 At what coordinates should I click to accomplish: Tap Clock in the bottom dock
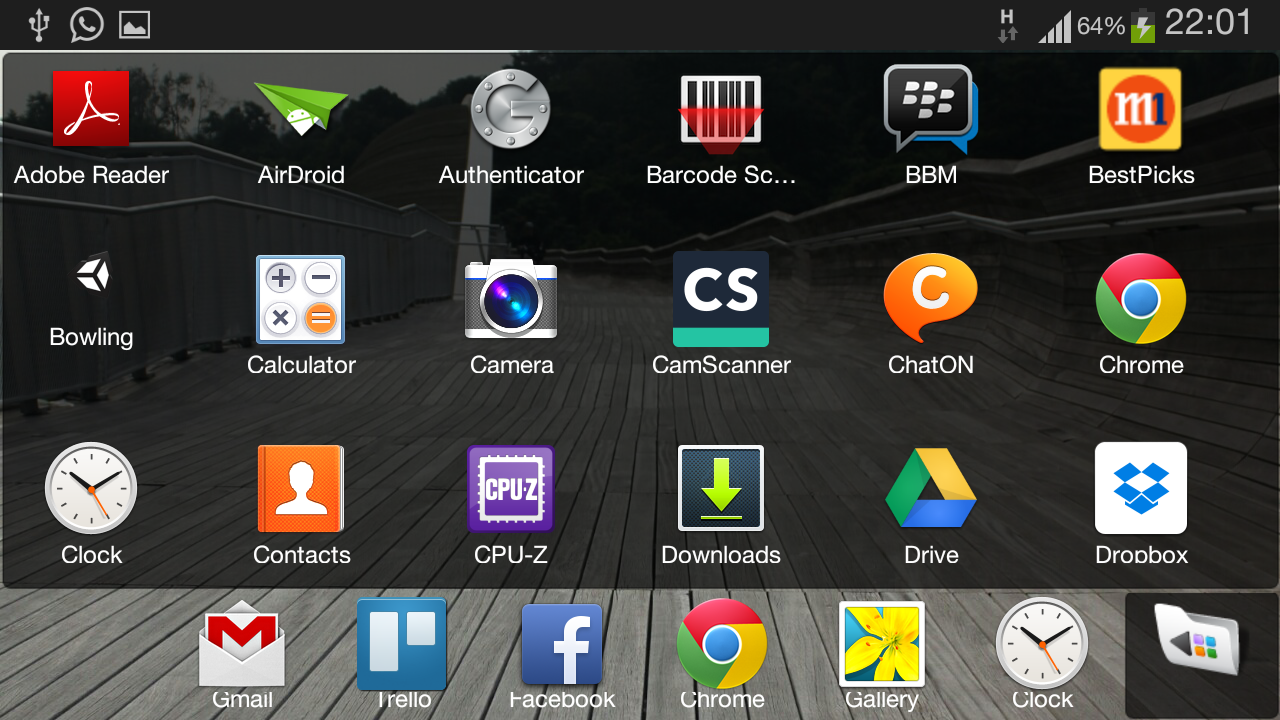point(1042,645)
